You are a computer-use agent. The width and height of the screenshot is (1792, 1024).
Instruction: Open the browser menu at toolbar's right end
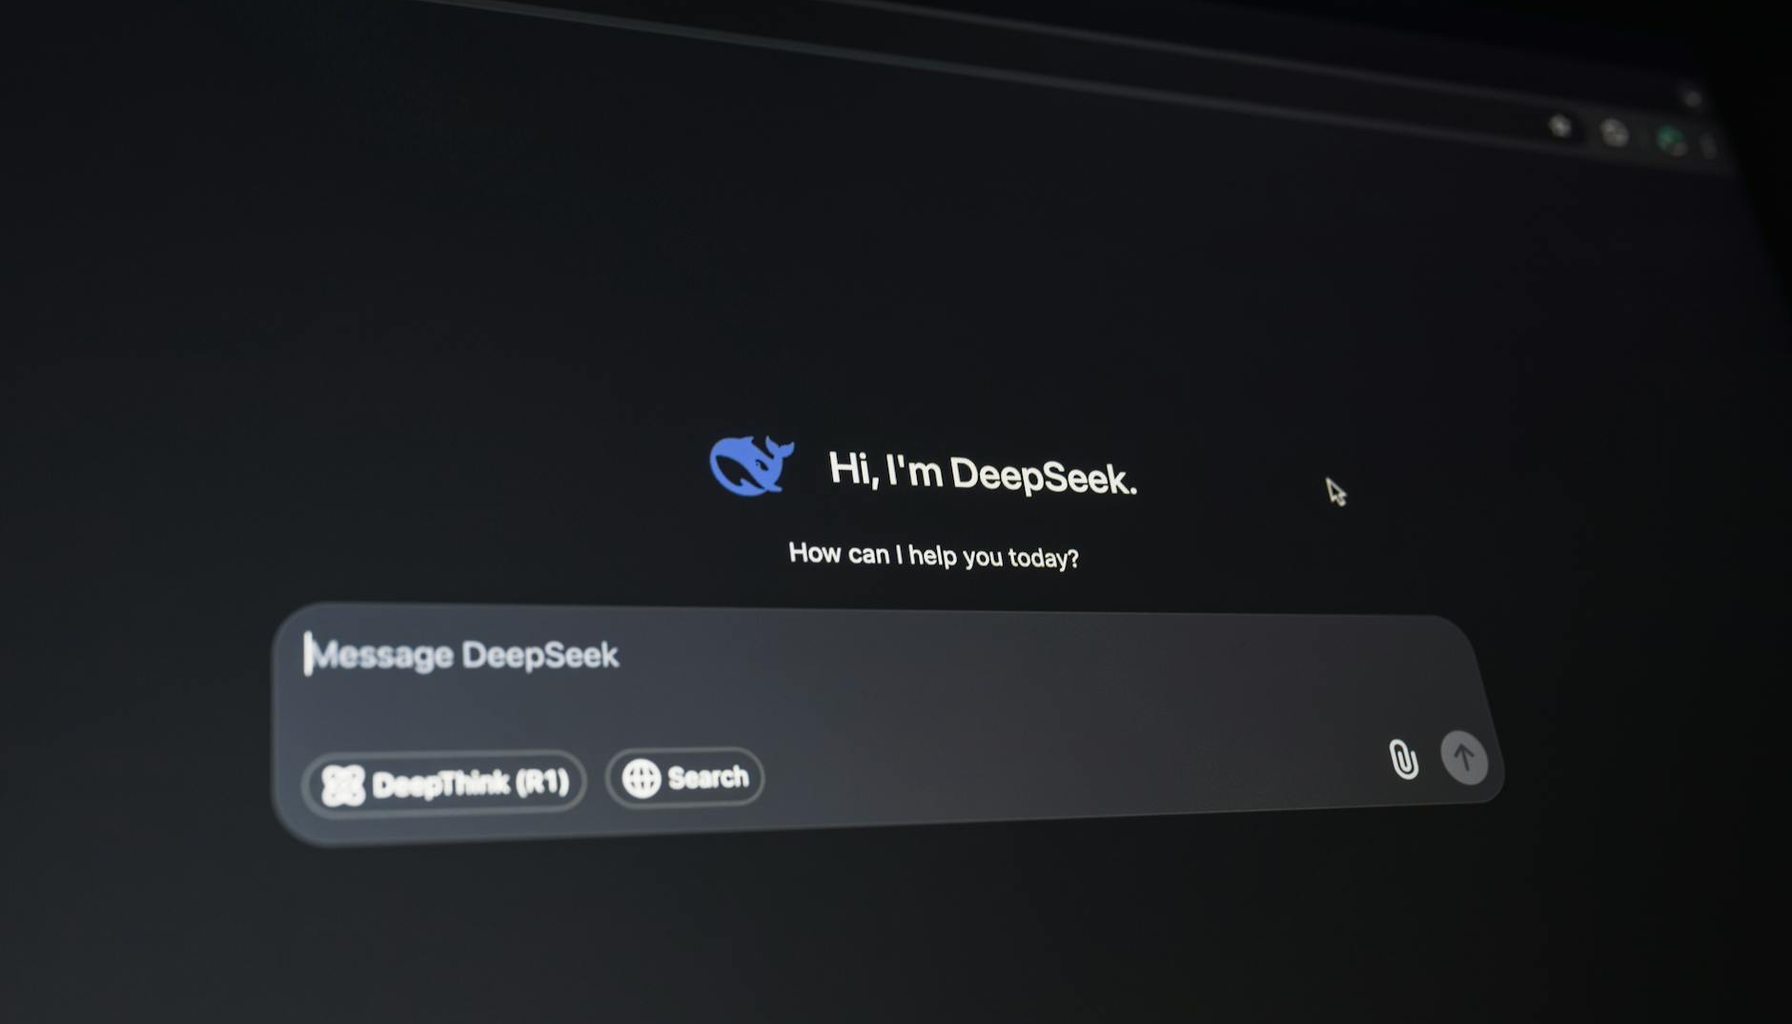(1709, 147)
